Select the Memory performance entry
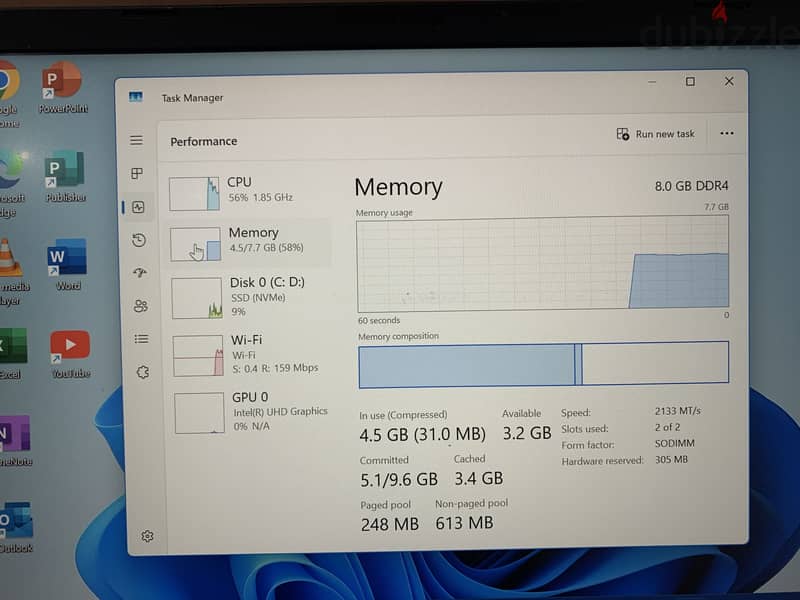Image resolution: width=800 pixels, height=600 pixels. coord(250,243)
